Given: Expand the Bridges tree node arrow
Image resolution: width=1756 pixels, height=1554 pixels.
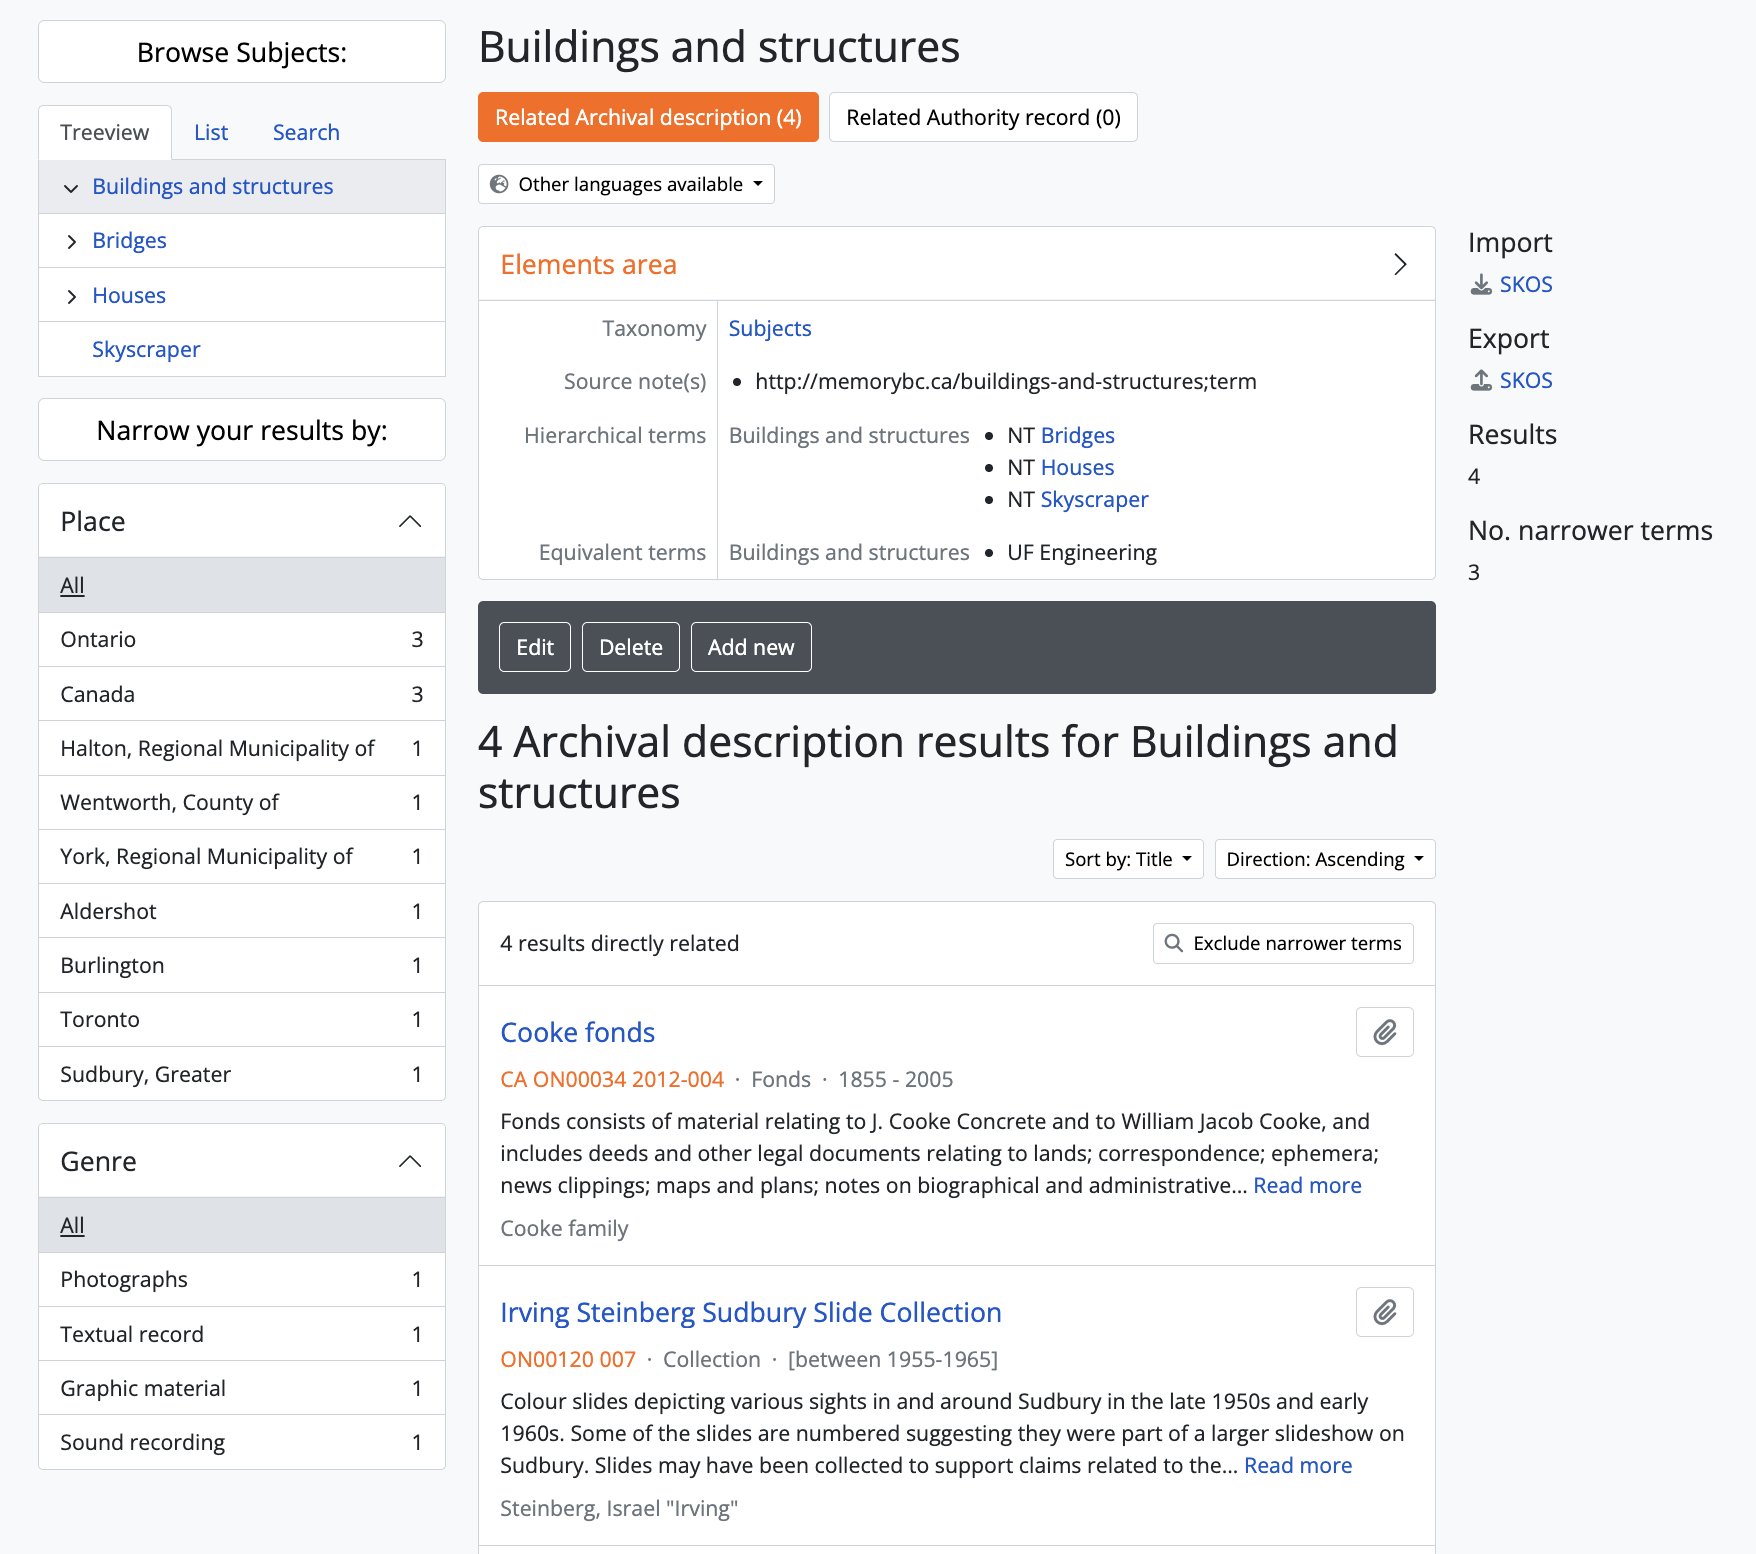Looking at the screenshot, I should pos(71,242).
